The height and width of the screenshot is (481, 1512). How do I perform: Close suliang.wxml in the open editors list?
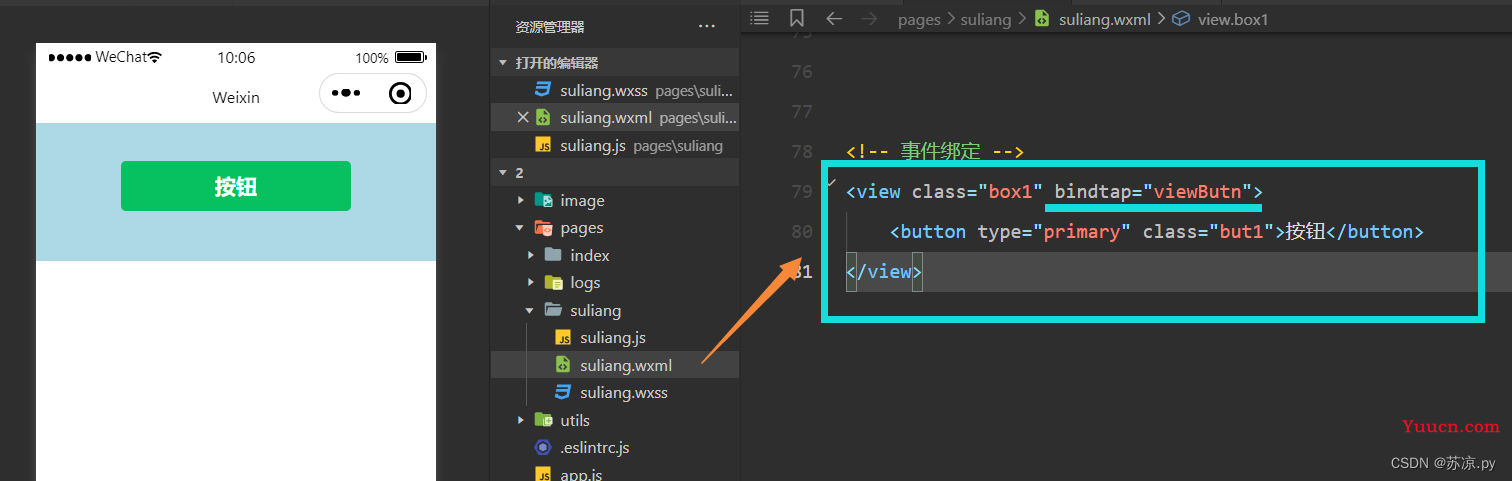coord(522,118)
